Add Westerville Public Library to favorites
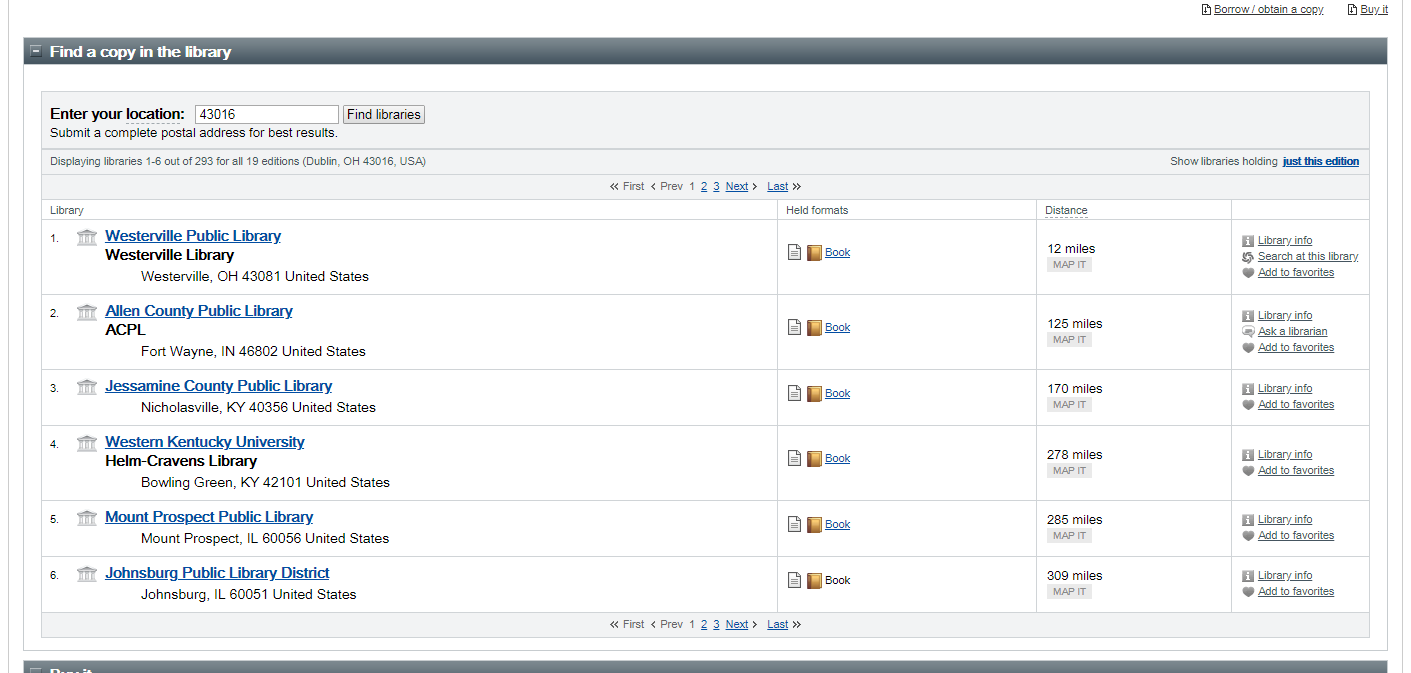This screenshot has height=673, width=1411. pyautogui.click(x=1296, y=272)
